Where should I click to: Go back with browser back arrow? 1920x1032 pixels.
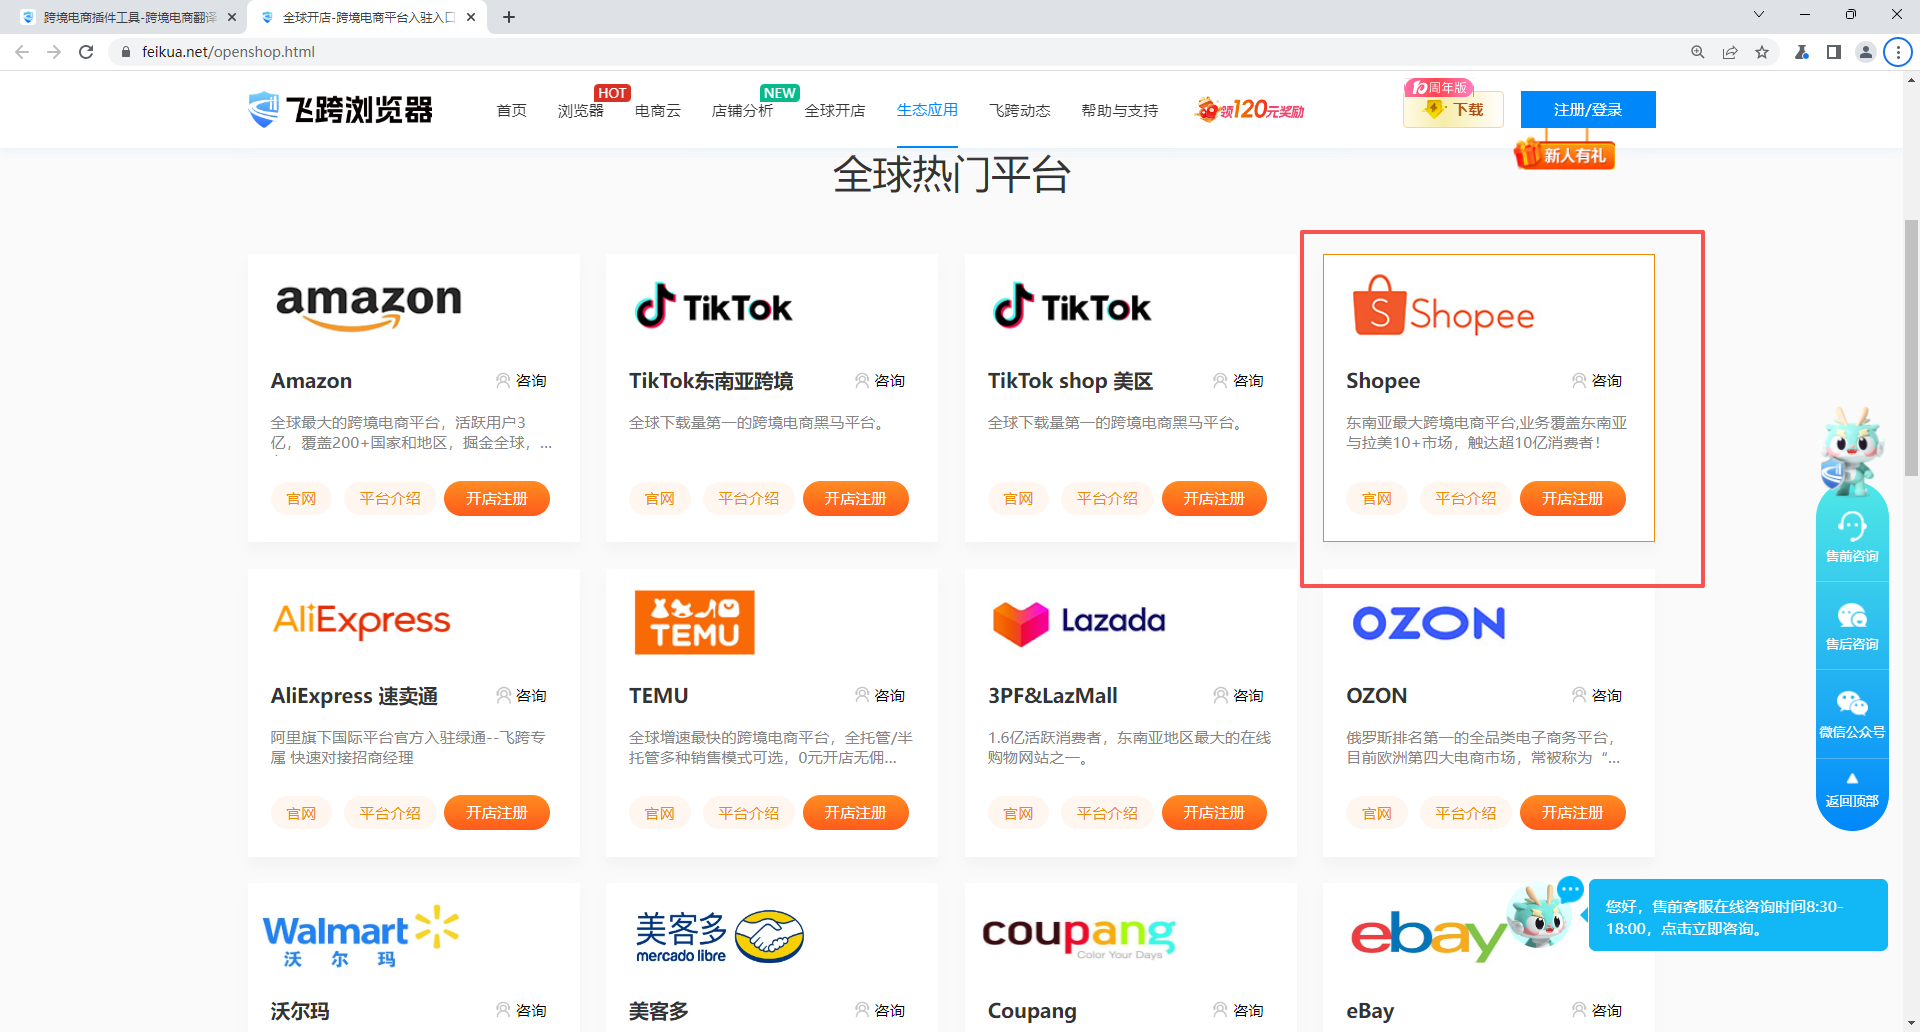(x=22, y=52)
